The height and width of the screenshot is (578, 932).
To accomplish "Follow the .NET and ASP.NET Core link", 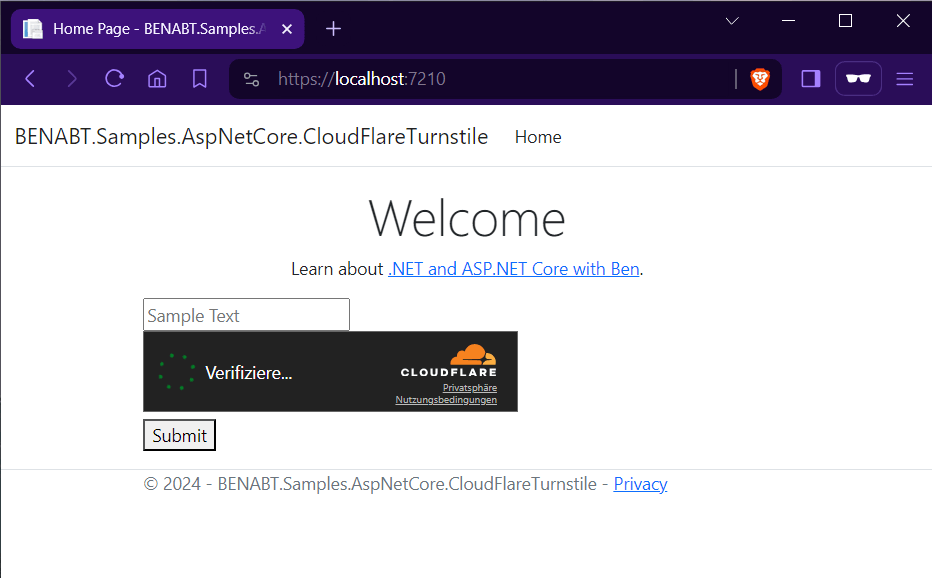I will pyautogui.click(x=513, y=269).
